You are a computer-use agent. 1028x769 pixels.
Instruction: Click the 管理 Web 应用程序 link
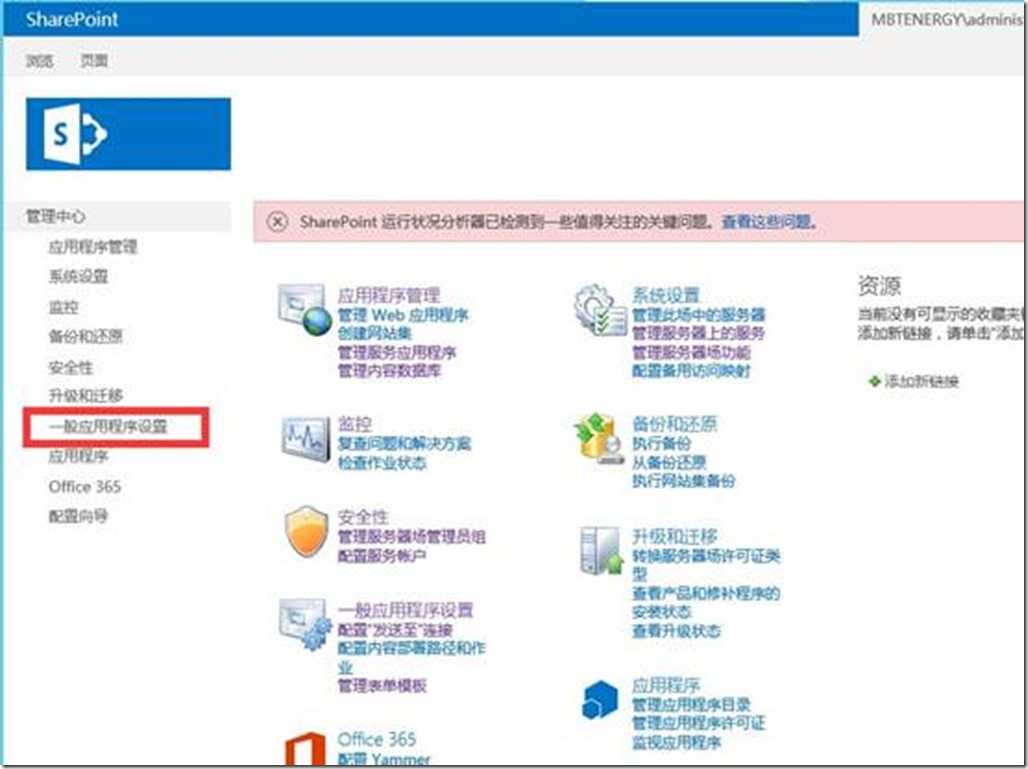403,315
